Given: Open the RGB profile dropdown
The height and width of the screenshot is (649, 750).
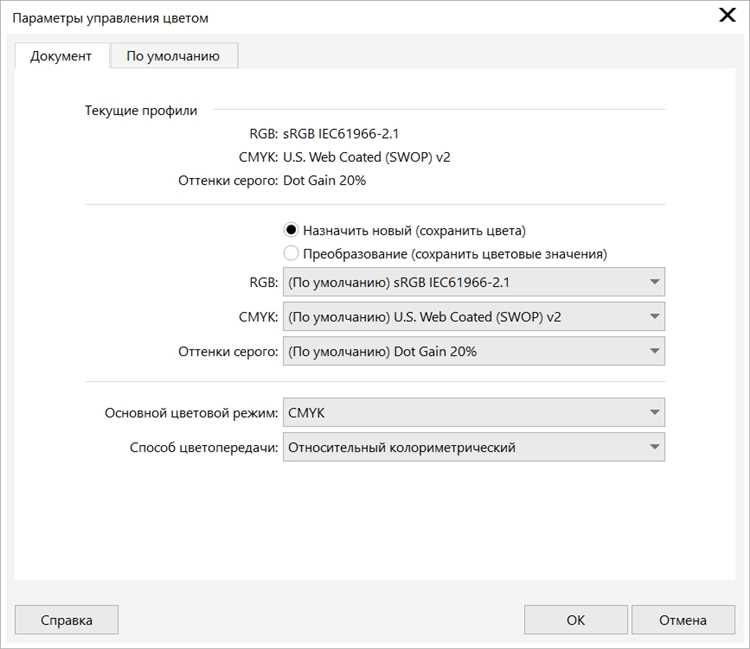Looking at the screenshot, I should [x=474, y=282].
